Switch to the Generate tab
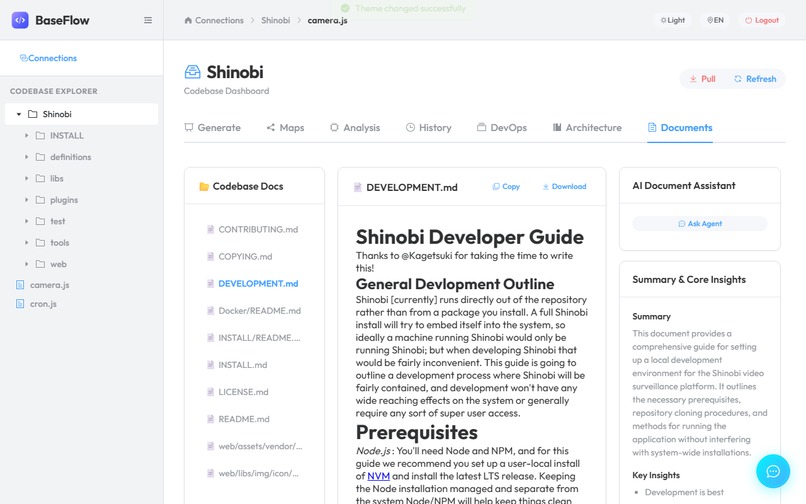 point(212,128)
